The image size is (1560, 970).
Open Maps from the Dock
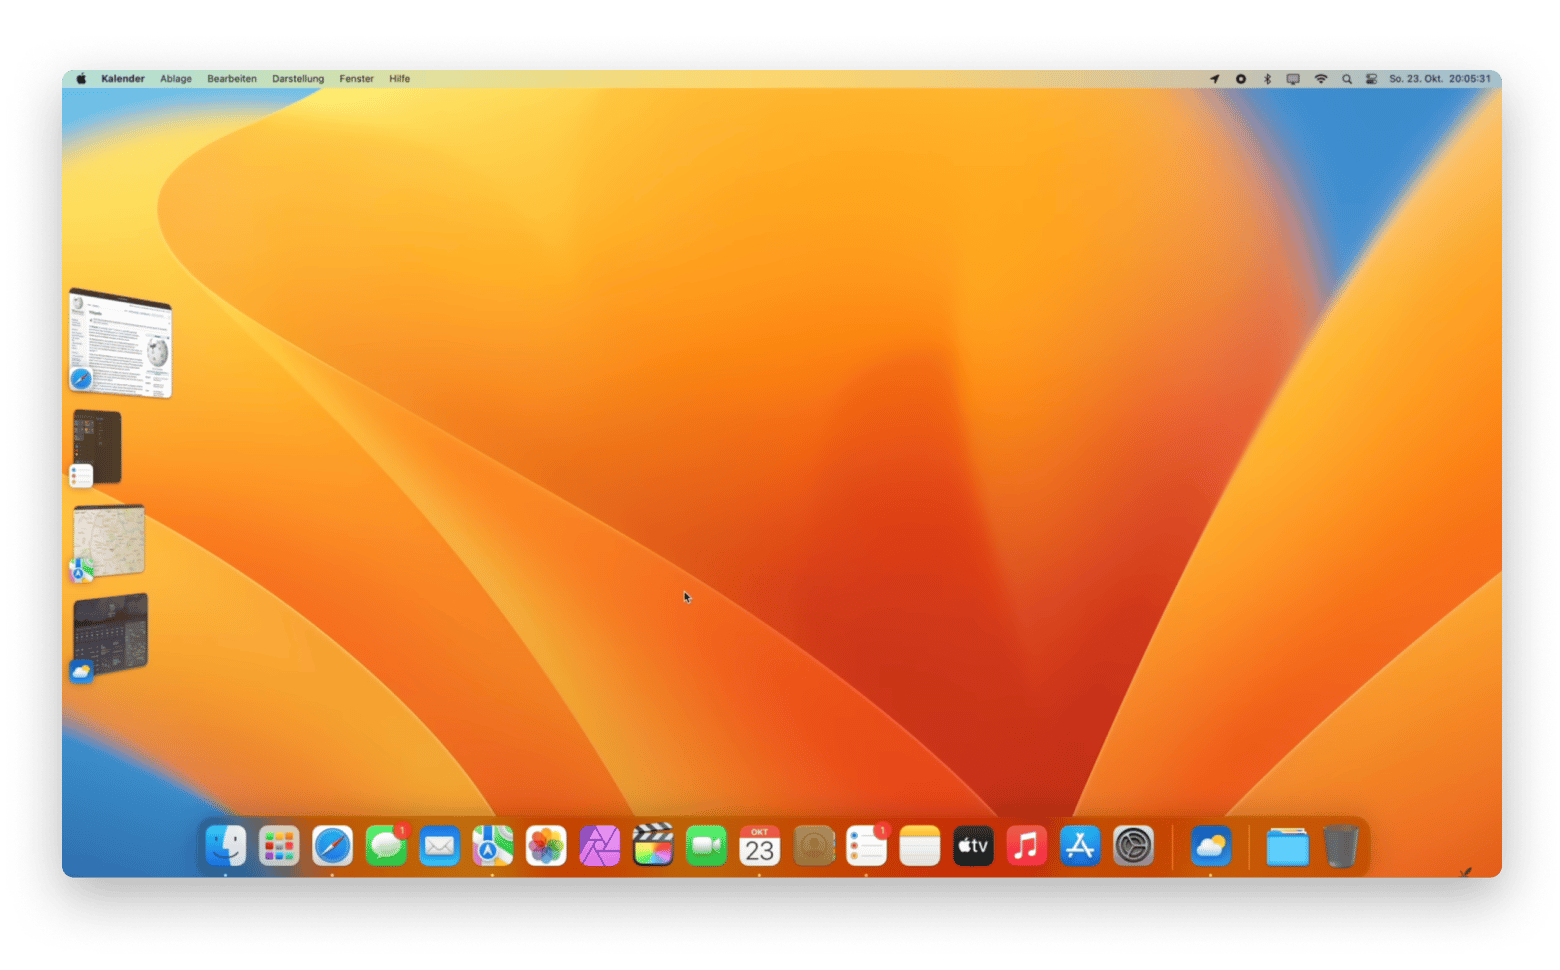pyautogui.click(x=493, y=846)
